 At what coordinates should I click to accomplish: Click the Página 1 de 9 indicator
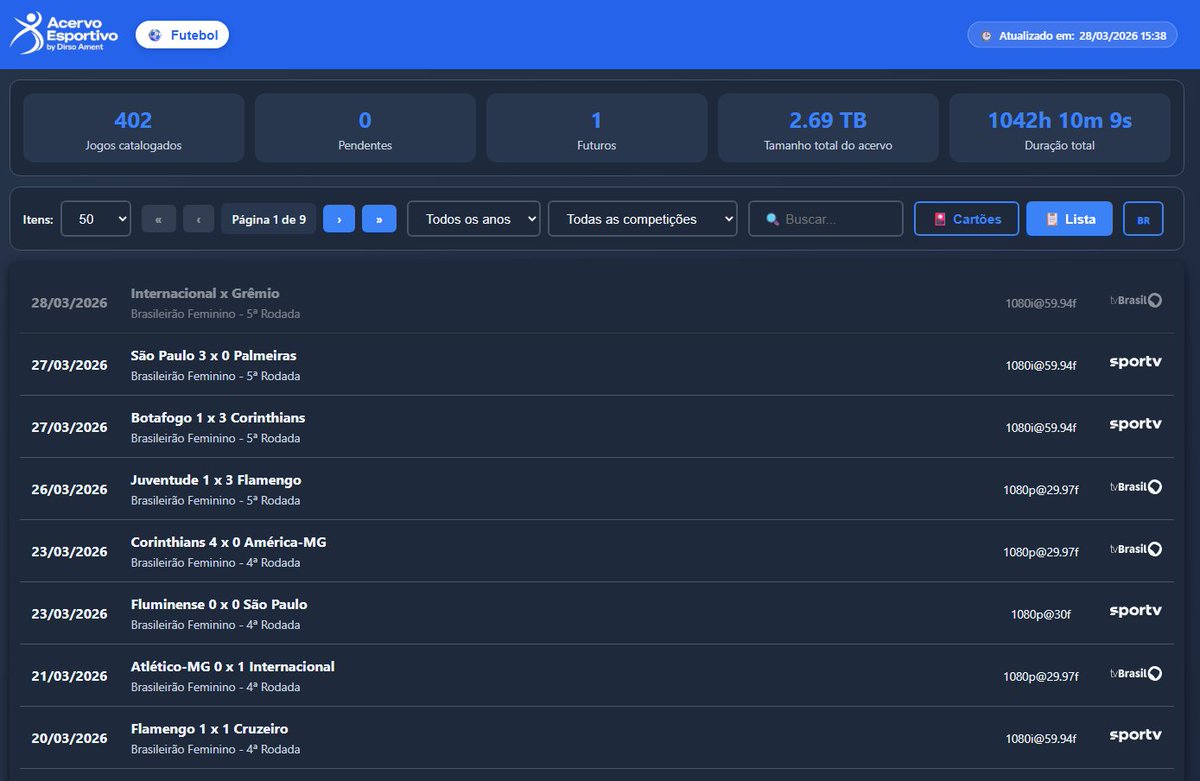click(x=269, y=219)
